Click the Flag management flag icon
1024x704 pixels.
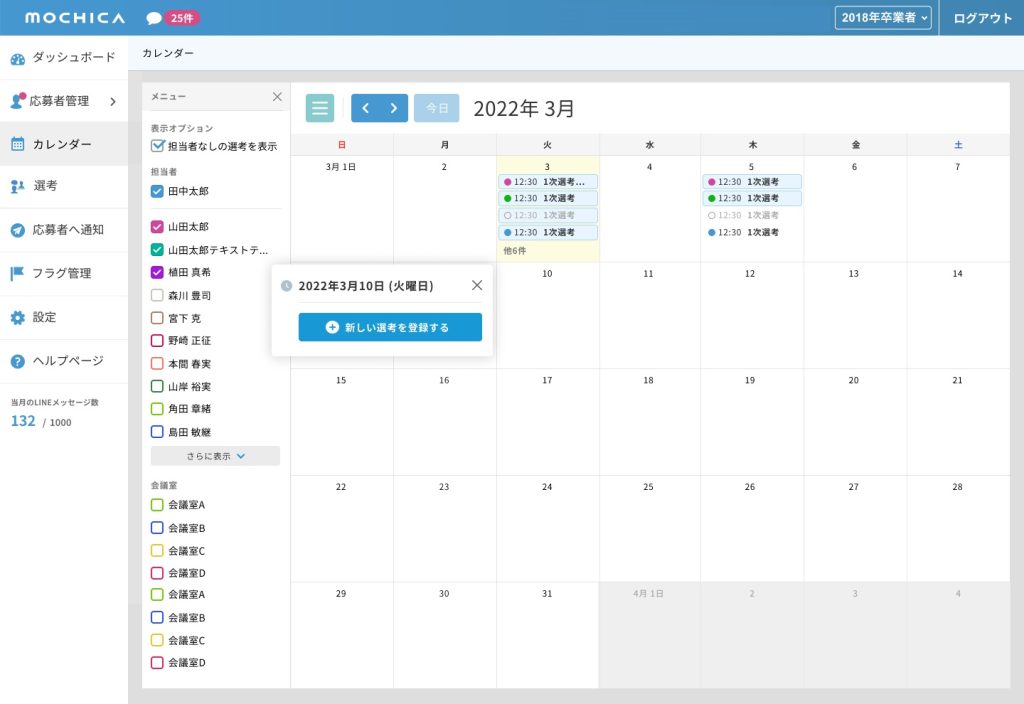point(17,274)
